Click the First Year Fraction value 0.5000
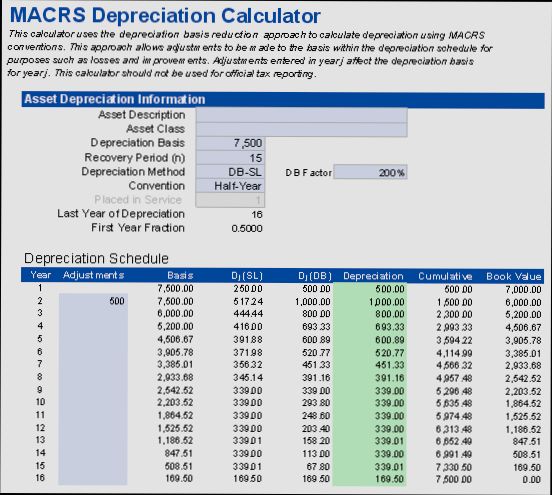Viewport: 552px width, 495px height. pos(247,228)
